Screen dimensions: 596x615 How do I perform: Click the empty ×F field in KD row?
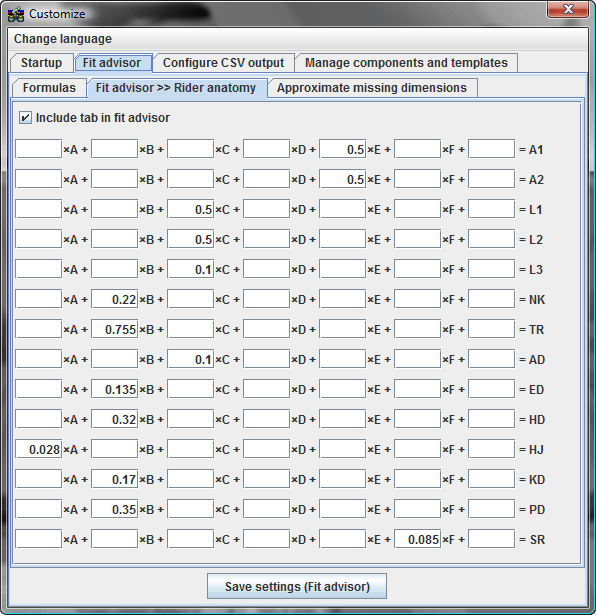[417, 479]
